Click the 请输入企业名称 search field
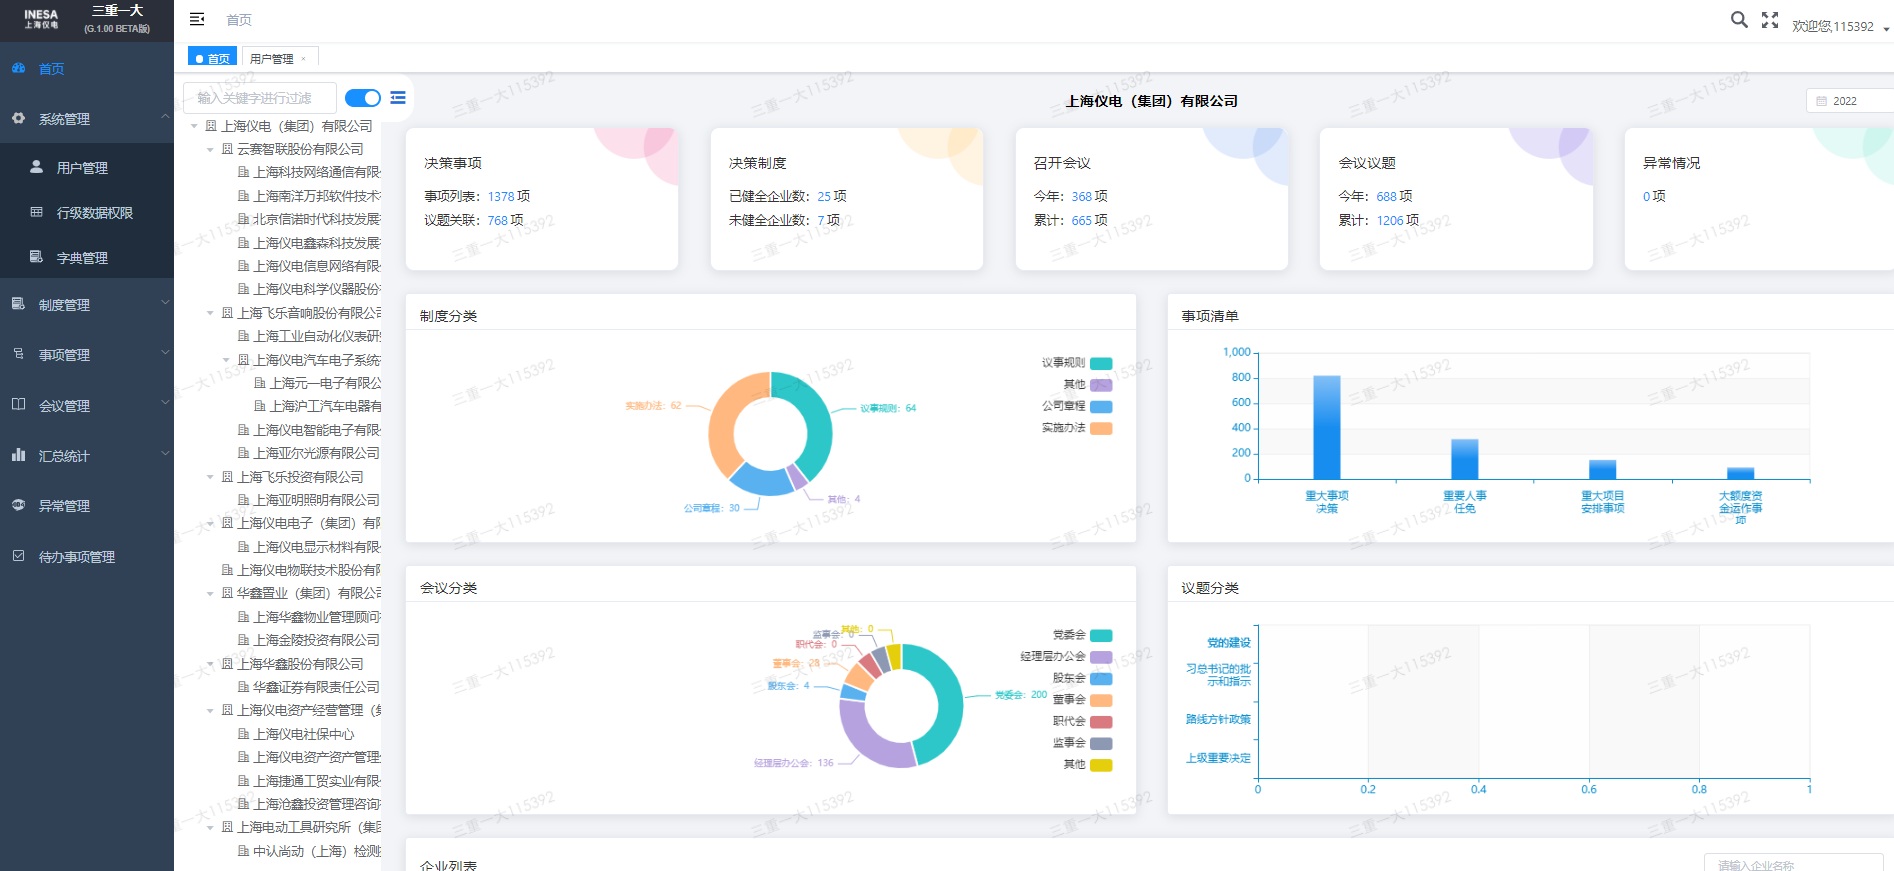This screenshot has height=871, width=1894. click(1795, 864)
